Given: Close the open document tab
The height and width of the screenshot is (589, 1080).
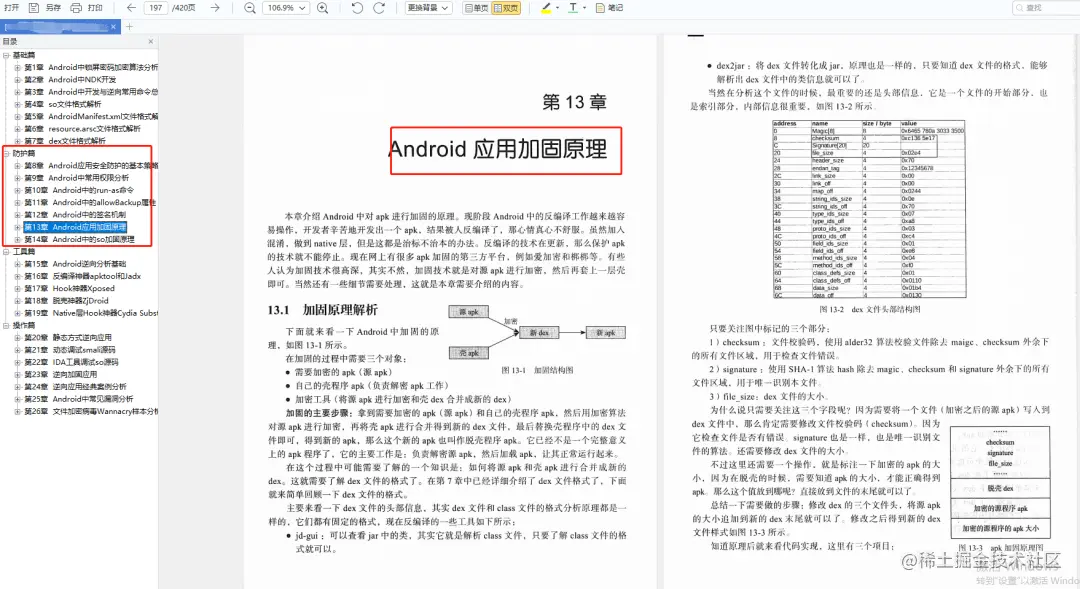Looking at the screenshot, I should point(114,27).
